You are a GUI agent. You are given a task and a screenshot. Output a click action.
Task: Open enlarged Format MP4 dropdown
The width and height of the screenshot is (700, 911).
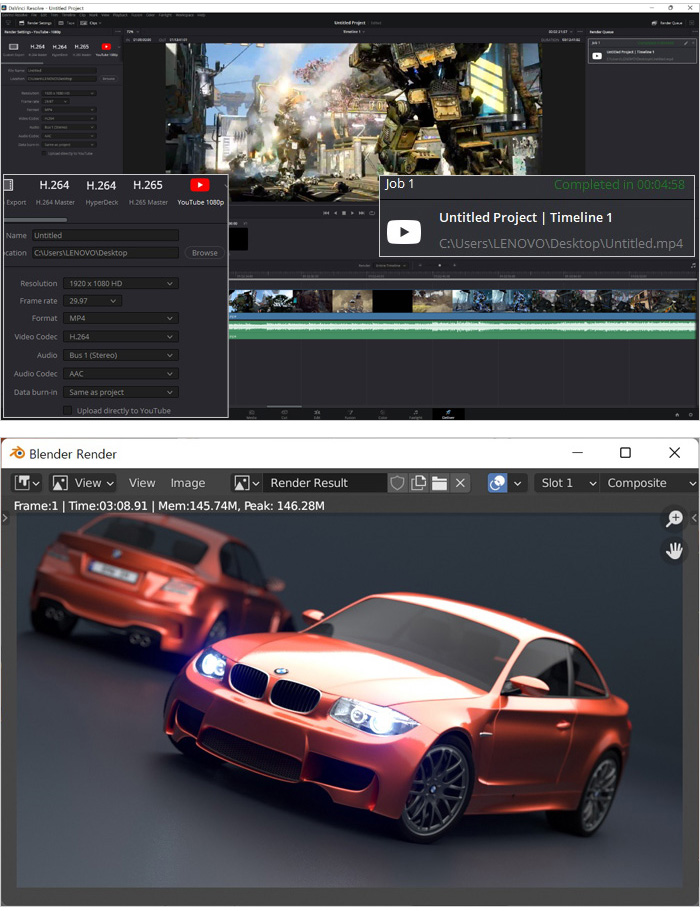click(121, 318)
